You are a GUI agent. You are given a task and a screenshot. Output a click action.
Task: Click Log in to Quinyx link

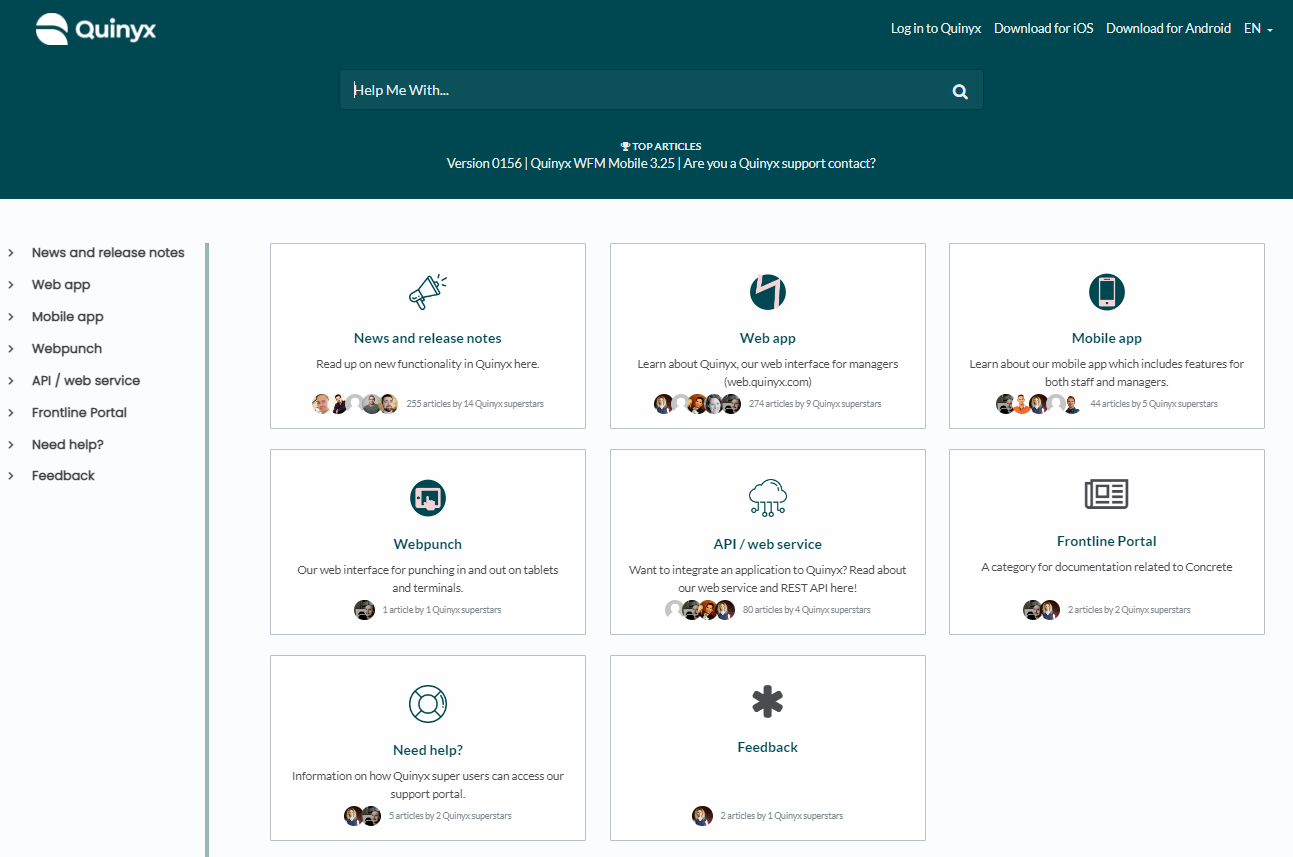pos(936,29)
